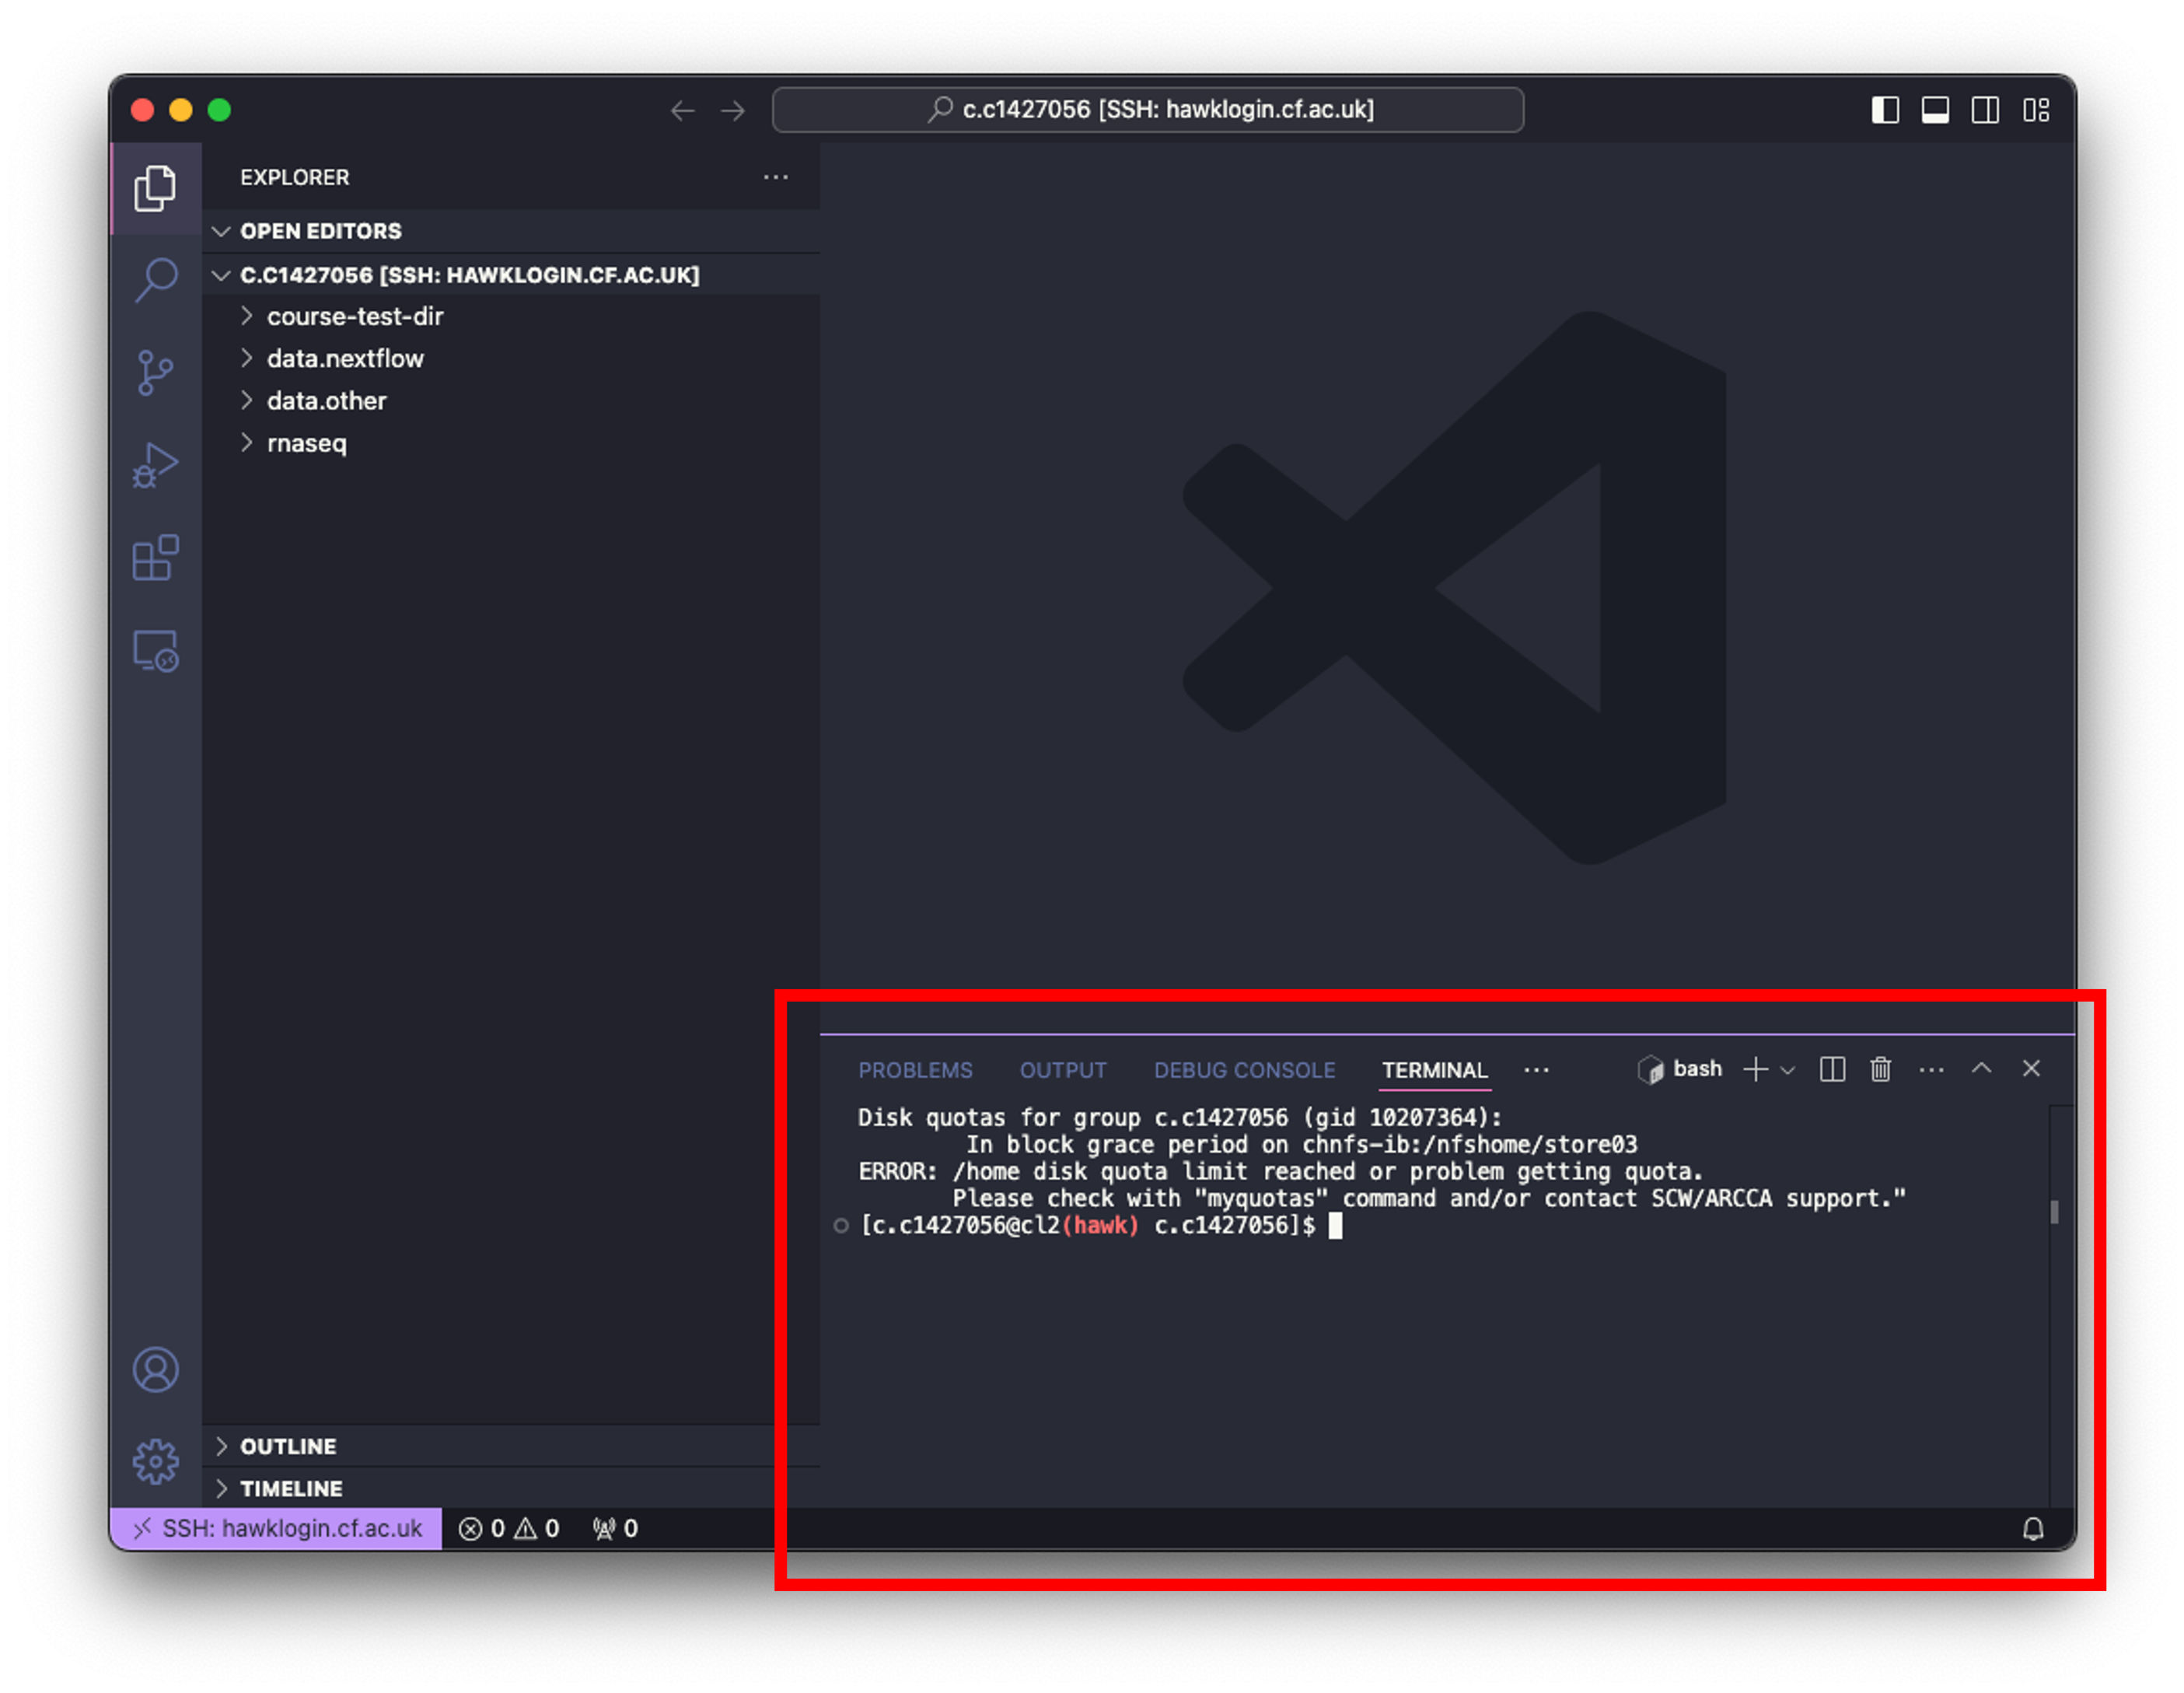
Task: Expand the data.nextflow folder
Action: (511, 358)
